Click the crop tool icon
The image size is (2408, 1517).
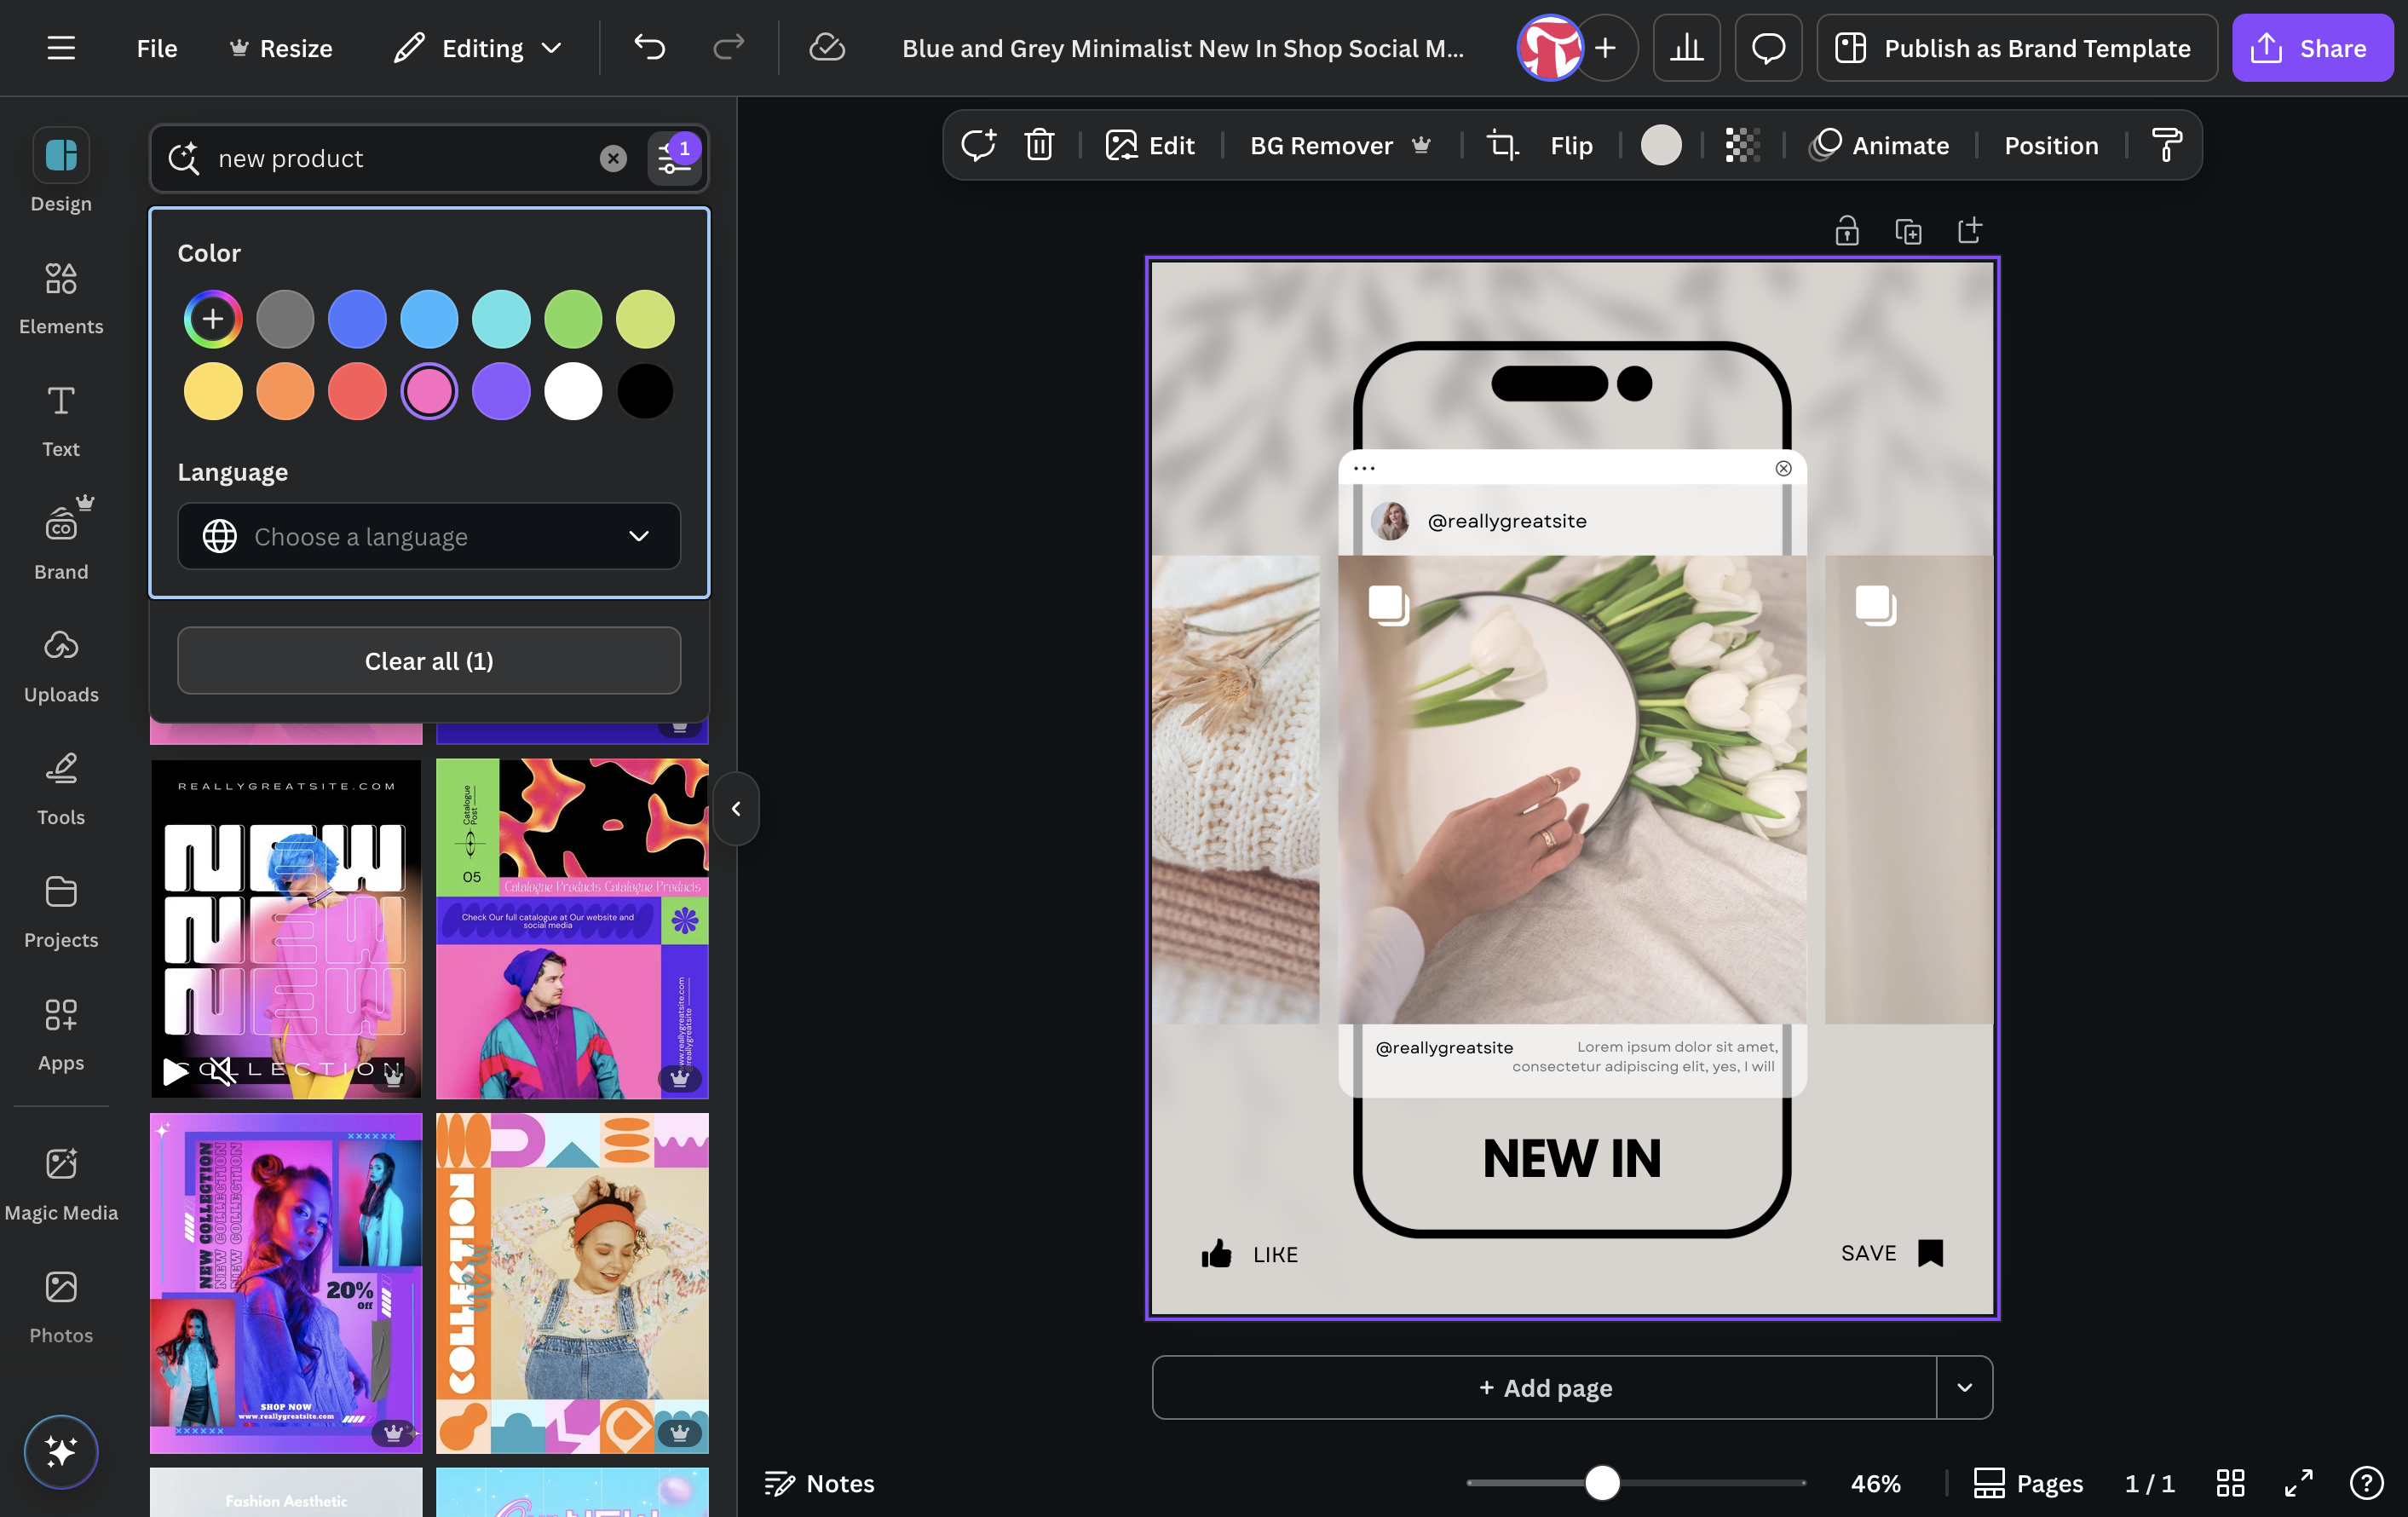(1502, 145)
